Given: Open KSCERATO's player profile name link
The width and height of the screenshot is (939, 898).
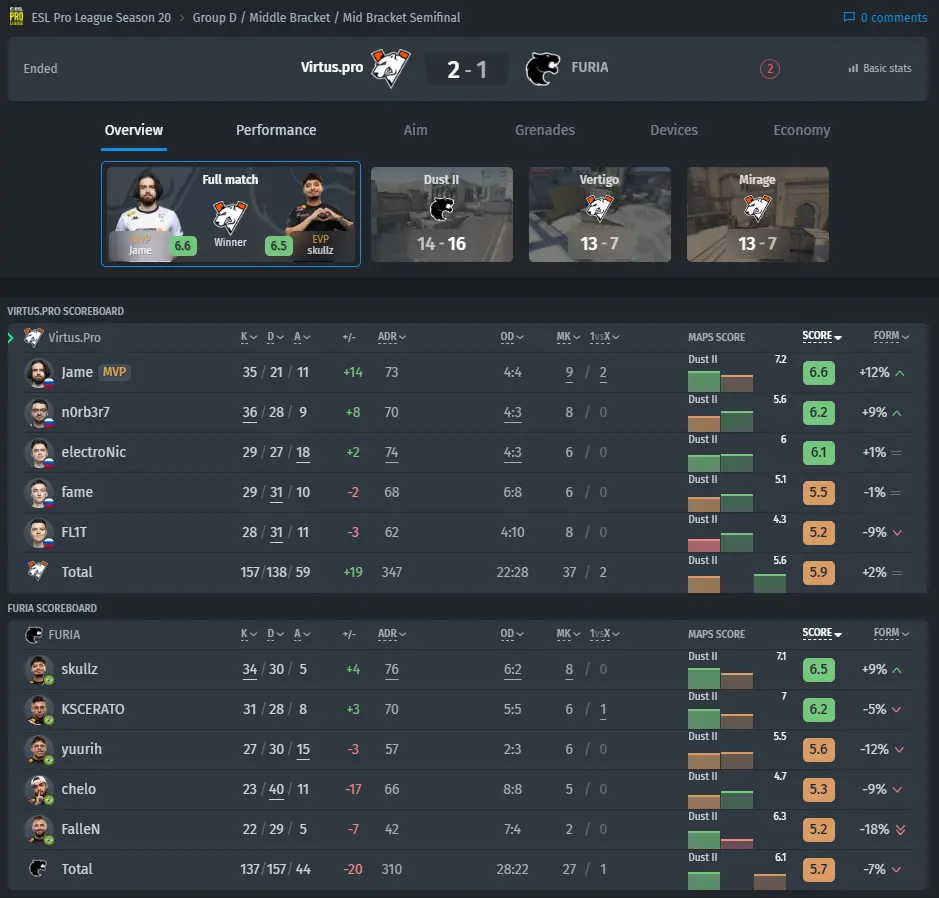Looking at the screenshot, I should pyautogui.click(x=93, y=709).
